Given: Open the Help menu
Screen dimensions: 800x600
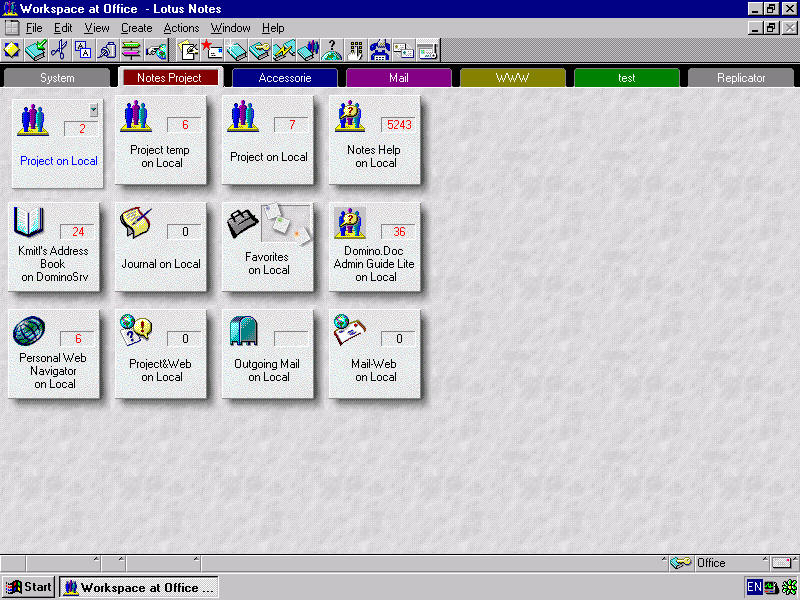Looking at the screenshot, I should coord(273,28).
